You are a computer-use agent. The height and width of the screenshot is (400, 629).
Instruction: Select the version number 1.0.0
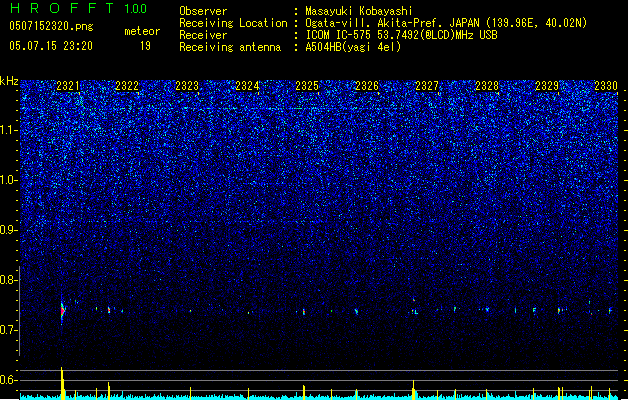[x=136, y=8]
